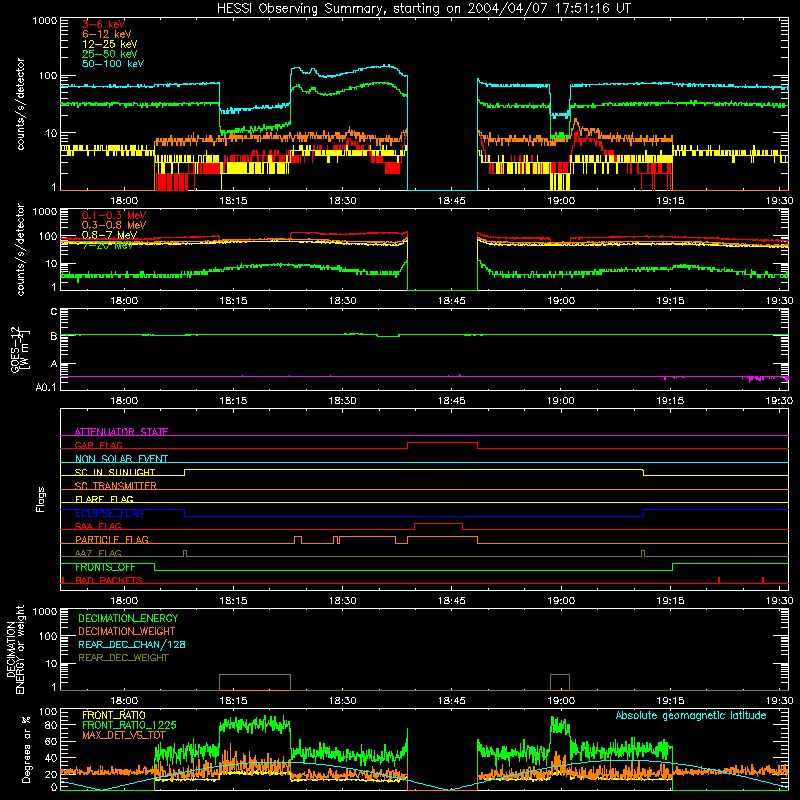Screen dimensions: 800x800
Task: Click the MAX_DET_VS_TOT legend label
Action: [x=124, y=735]
